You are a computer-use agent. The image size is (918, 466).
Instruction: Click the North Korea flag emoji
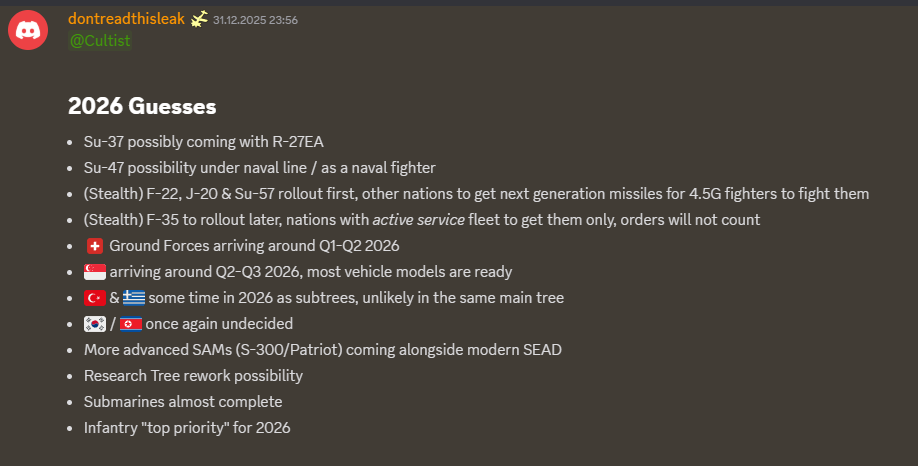[131, 324]
